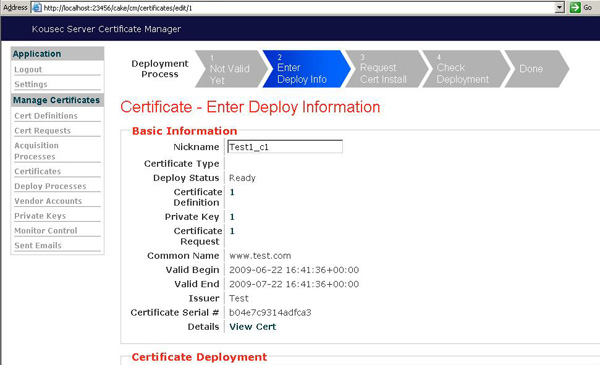Click the browser Go arrow icon
600x365 pixels.
point(575,7)
